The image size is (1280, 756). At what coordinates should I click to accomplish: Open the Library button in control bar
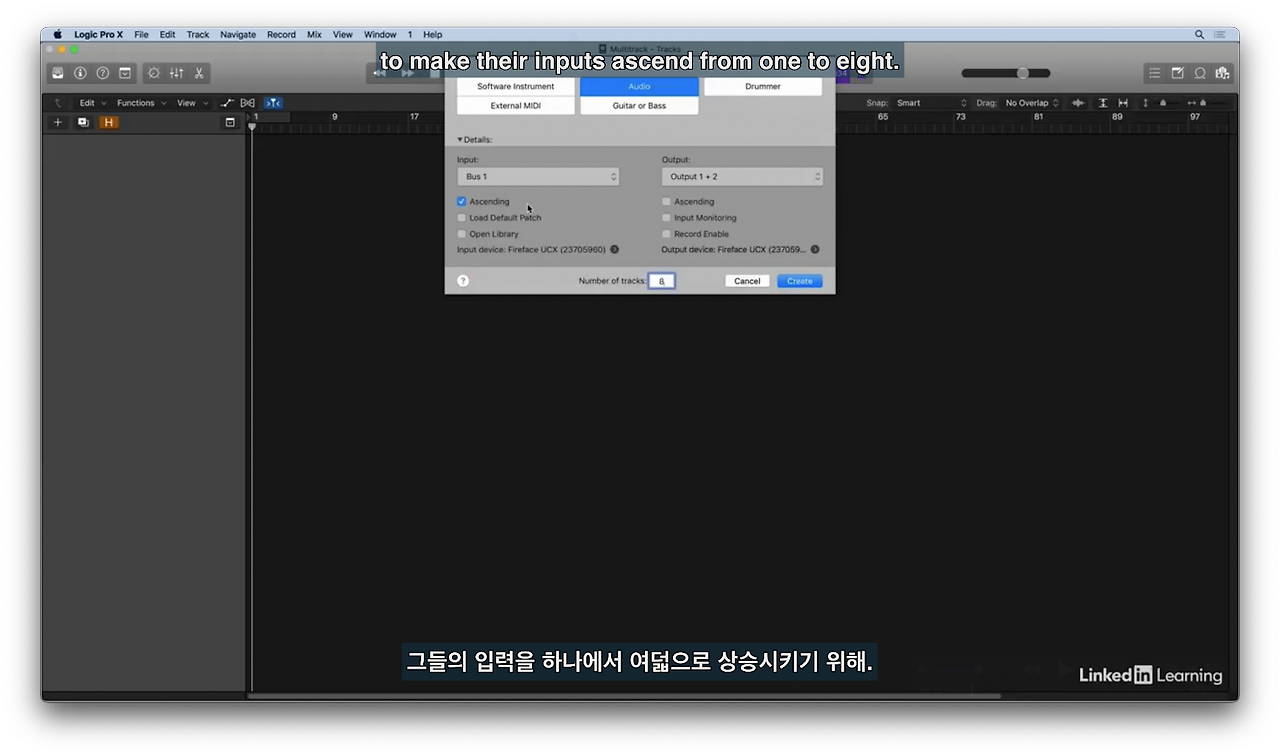point(58,73)
